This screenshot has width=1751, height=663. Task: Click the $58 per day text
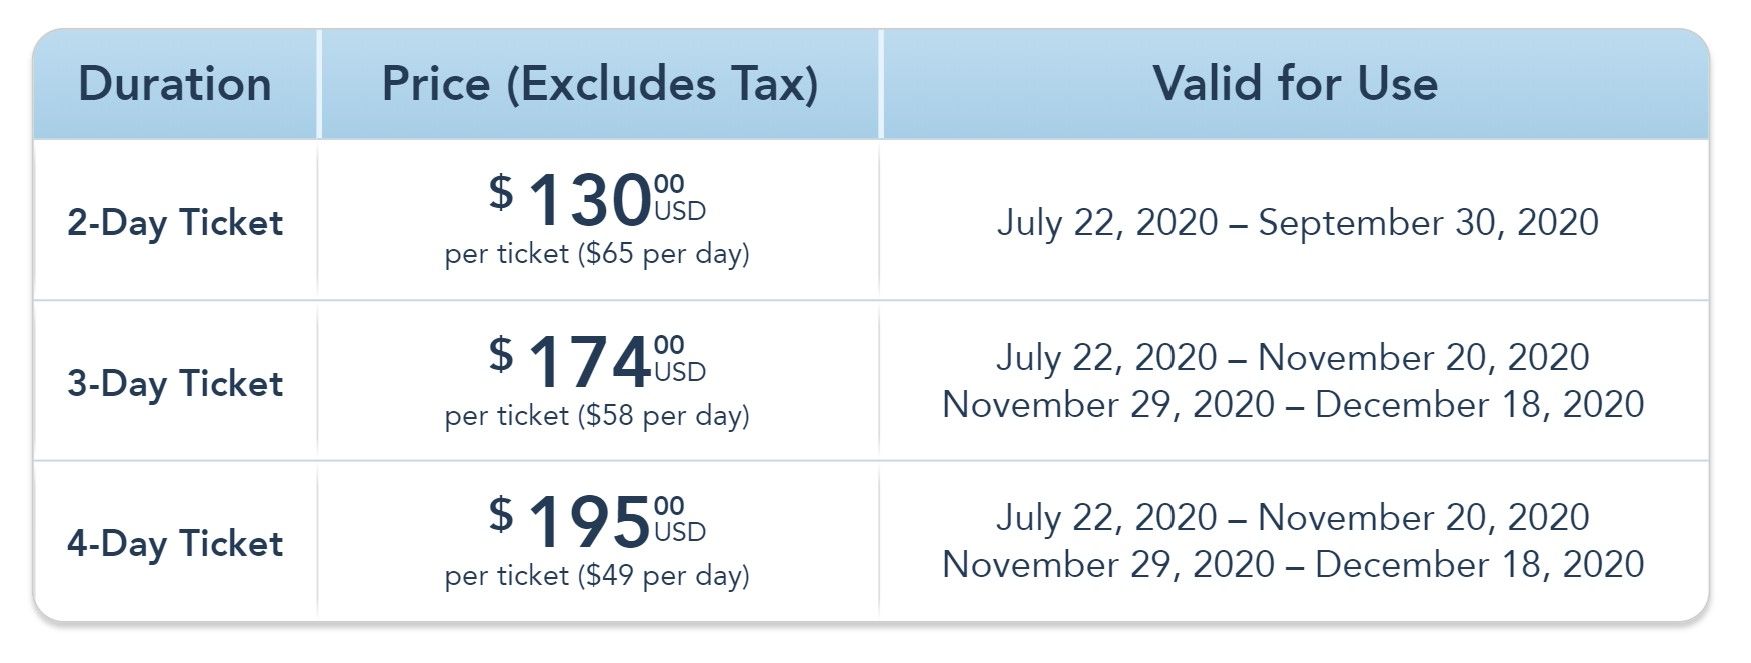(x=664, y=415)
